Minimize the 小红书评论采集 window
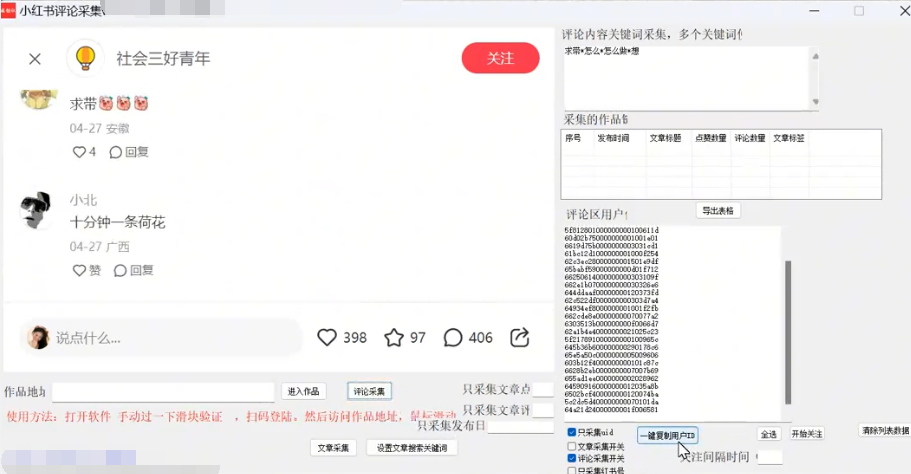The image size is (911, 474). 815,10
